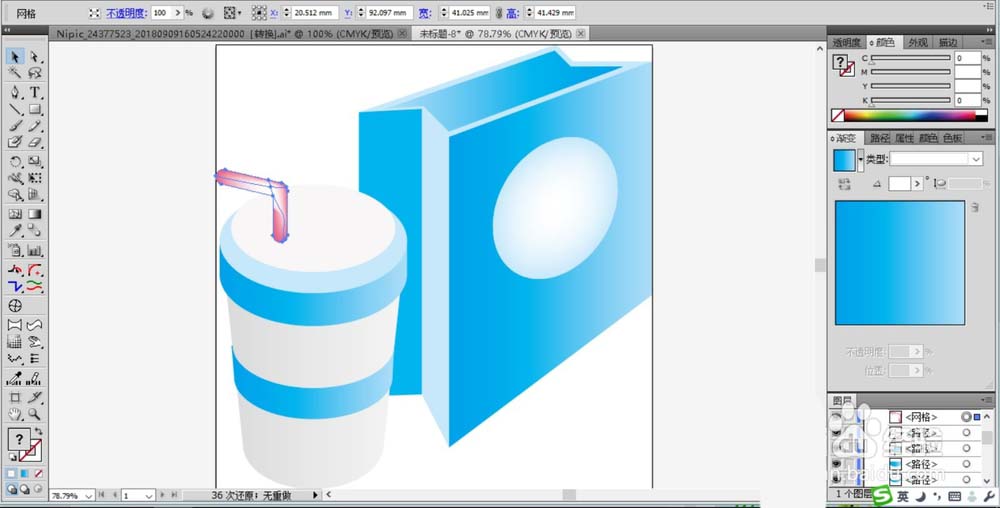Click the reference point locator grid

coord(259,13)
